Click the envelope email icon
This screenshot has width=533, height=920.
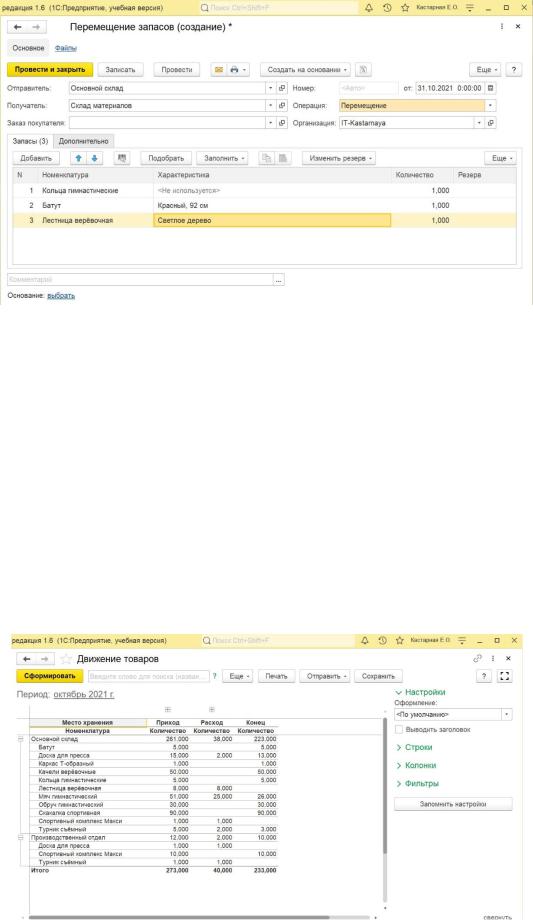pos(218,69)
